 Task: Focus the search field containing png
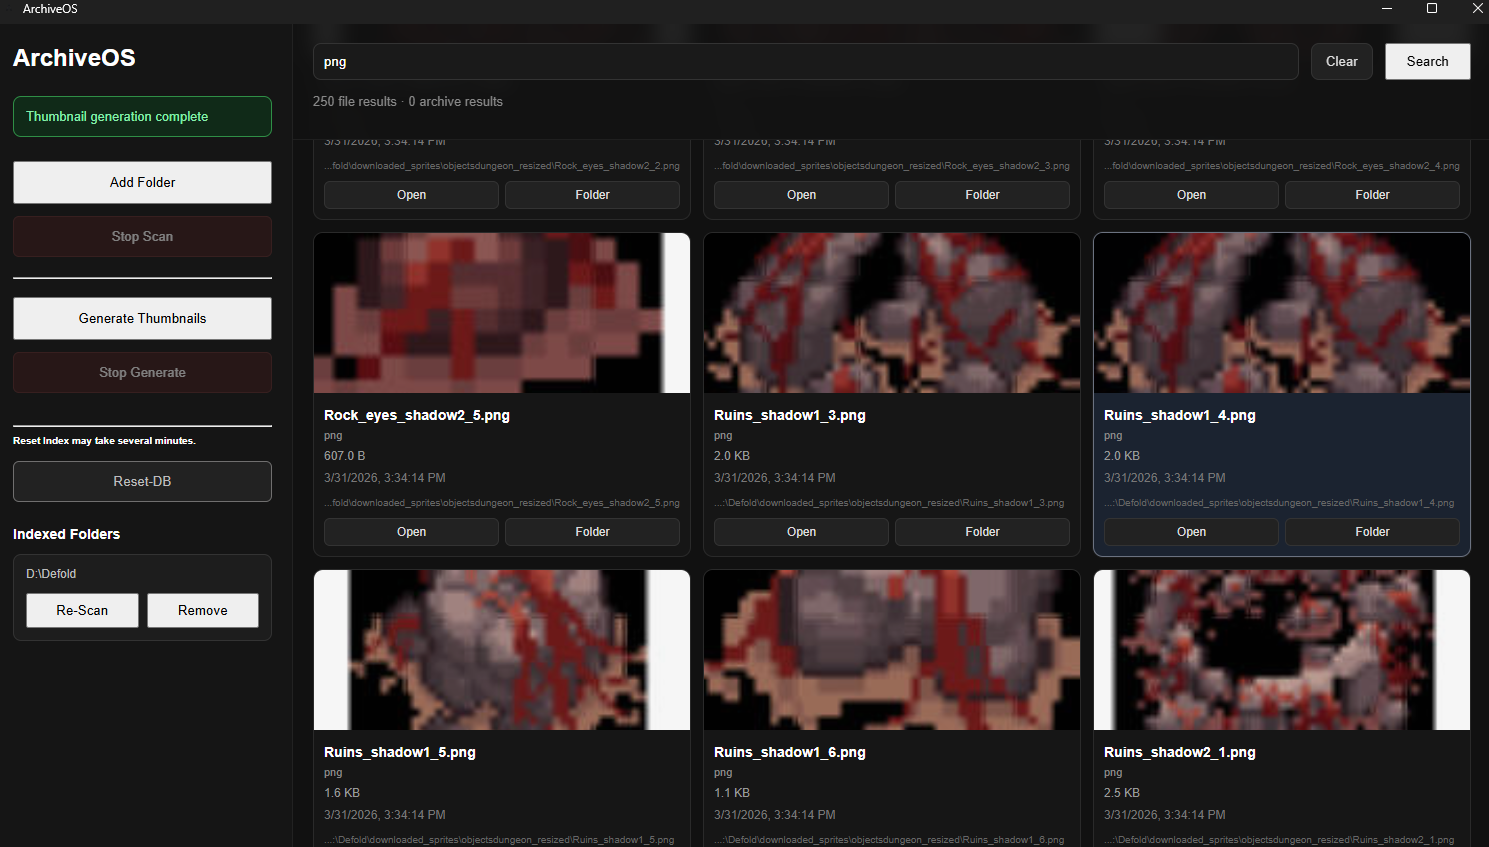[x=805, y=61]
